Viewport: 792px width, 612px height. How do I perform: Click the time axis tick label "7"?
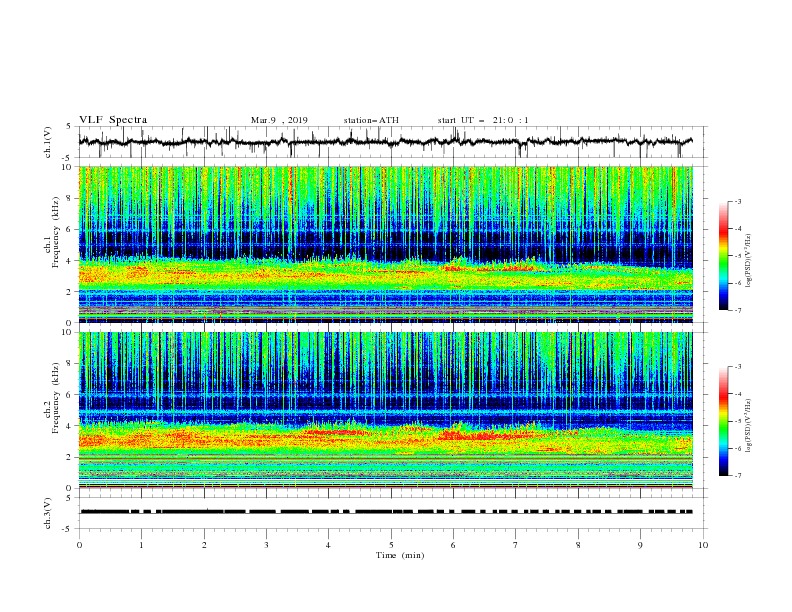(x=516, y=545)
